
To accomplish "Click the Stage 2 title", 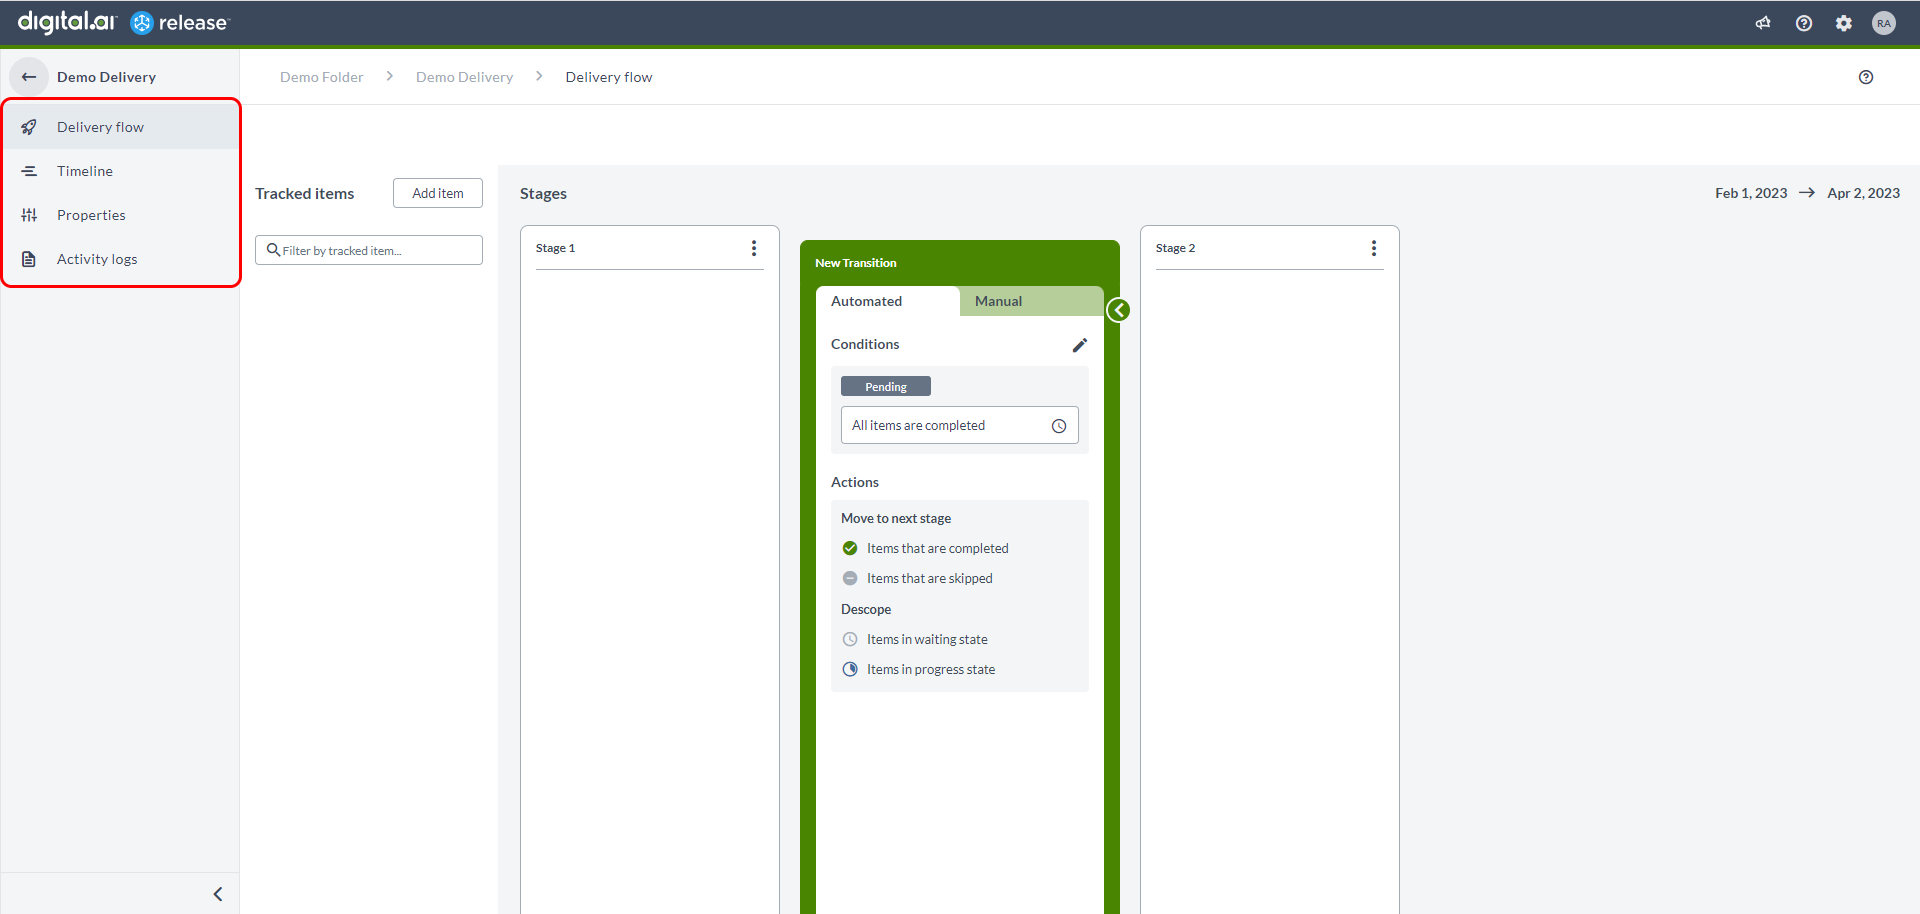I will (1175, 248).
